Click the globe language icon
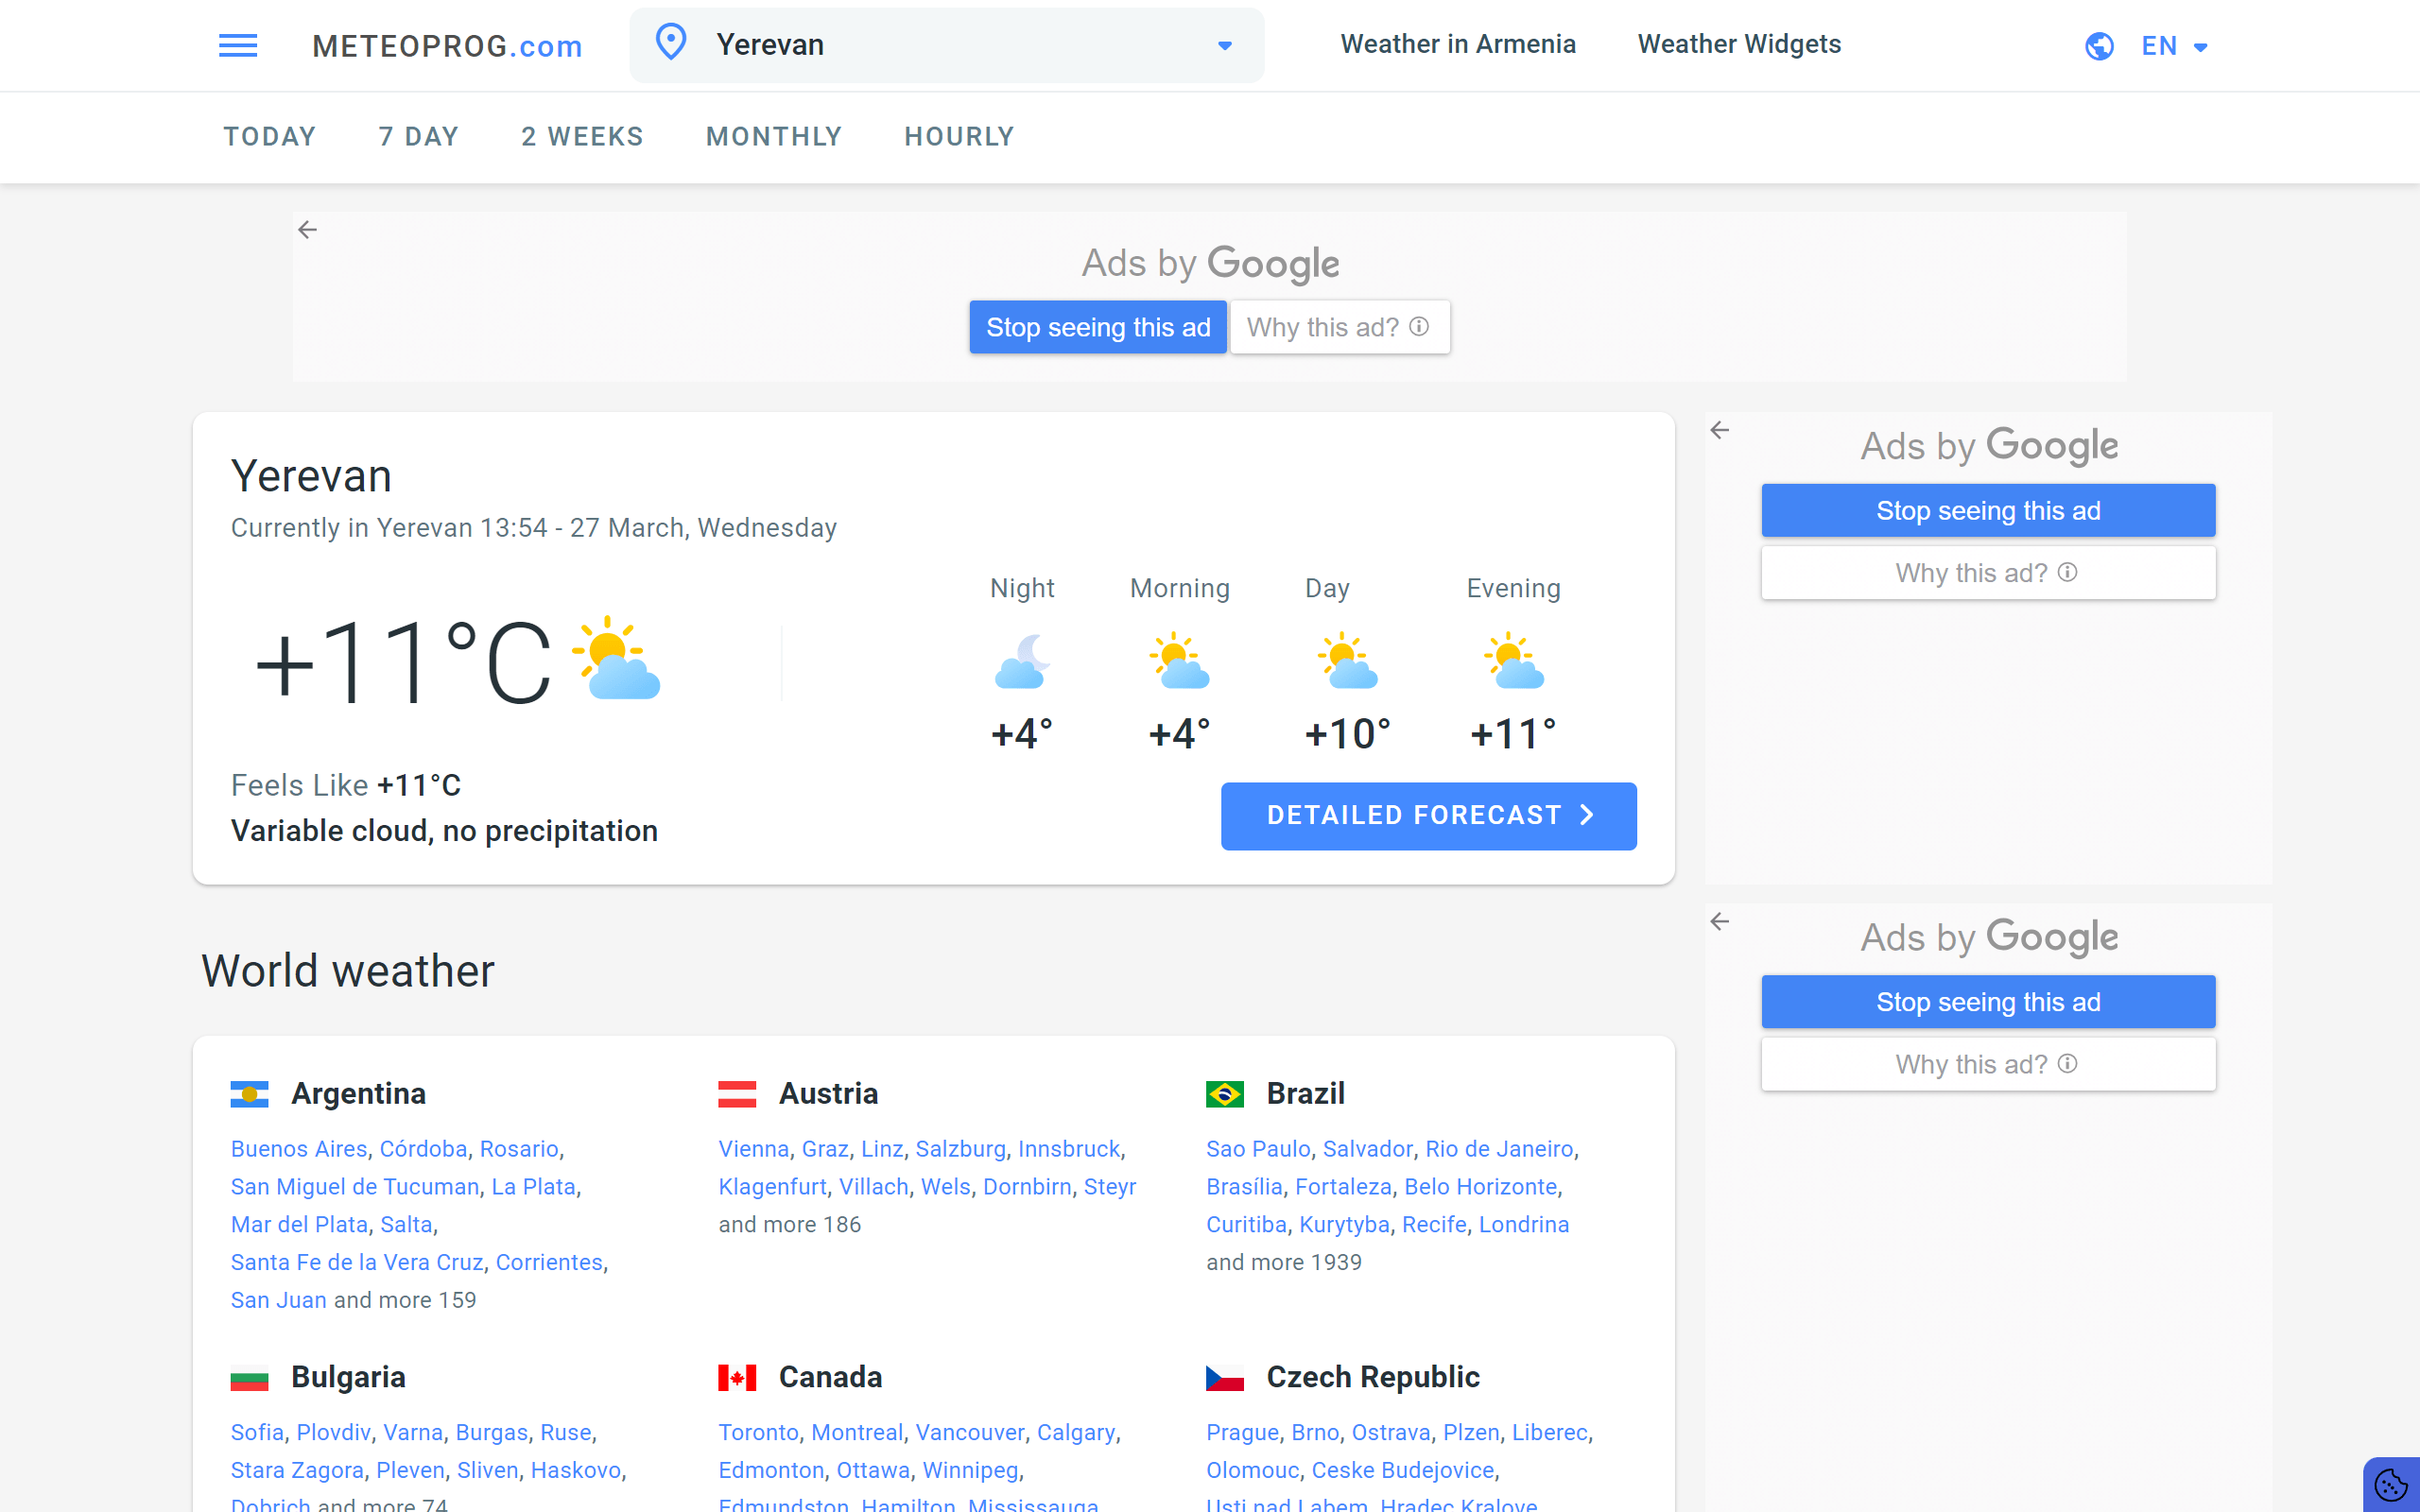2420x1512 pixels. (2098, 46)
